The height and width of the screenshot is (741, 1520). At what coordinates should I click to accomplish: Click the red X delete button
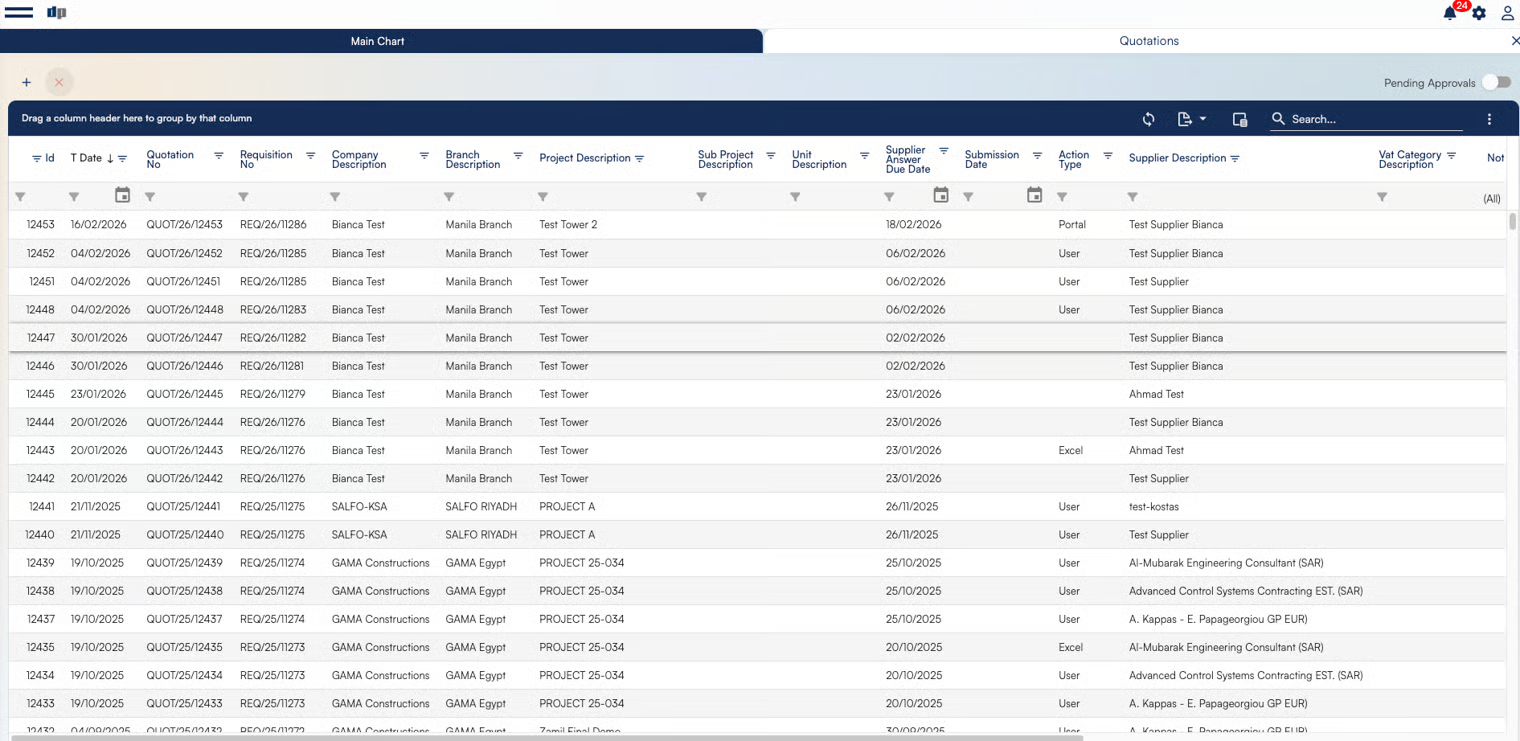click(59, 83)
